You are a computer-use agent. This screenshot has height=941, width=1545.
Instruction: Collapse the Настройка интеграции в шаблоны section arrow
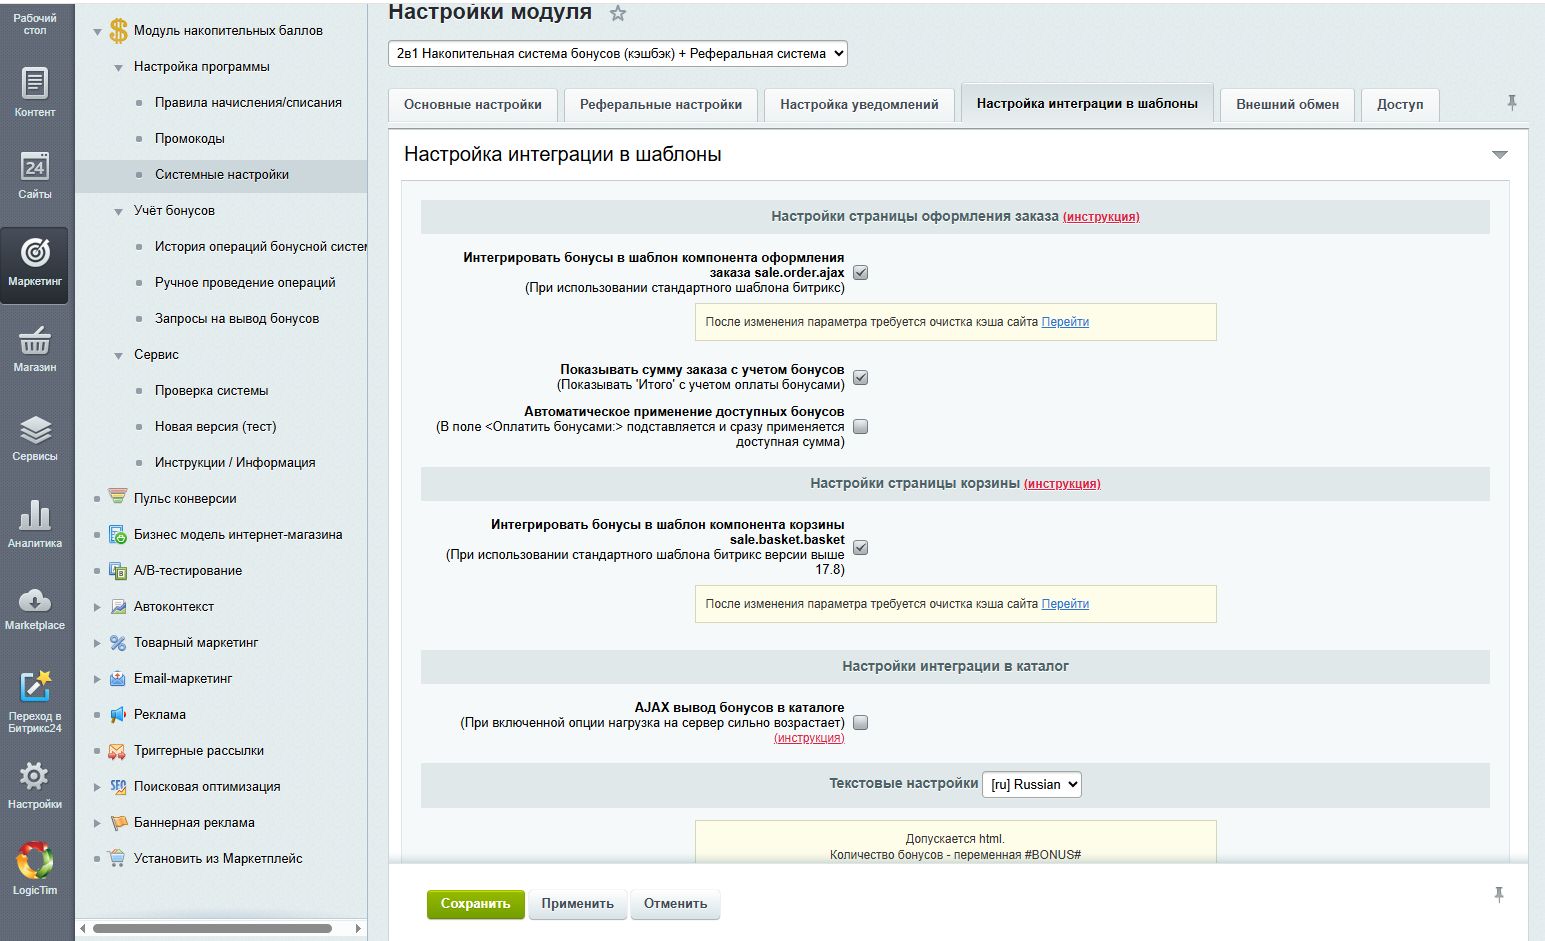1499,155
